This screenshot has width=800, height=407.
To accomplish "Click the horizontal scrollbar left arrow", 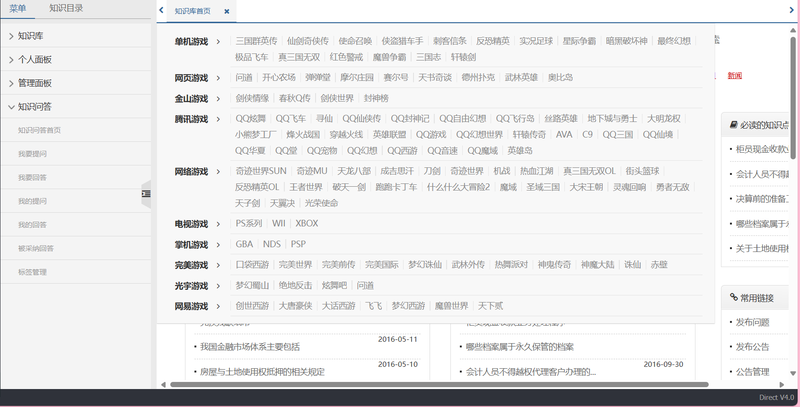I will pyautogui.click(x=163, y=385).
